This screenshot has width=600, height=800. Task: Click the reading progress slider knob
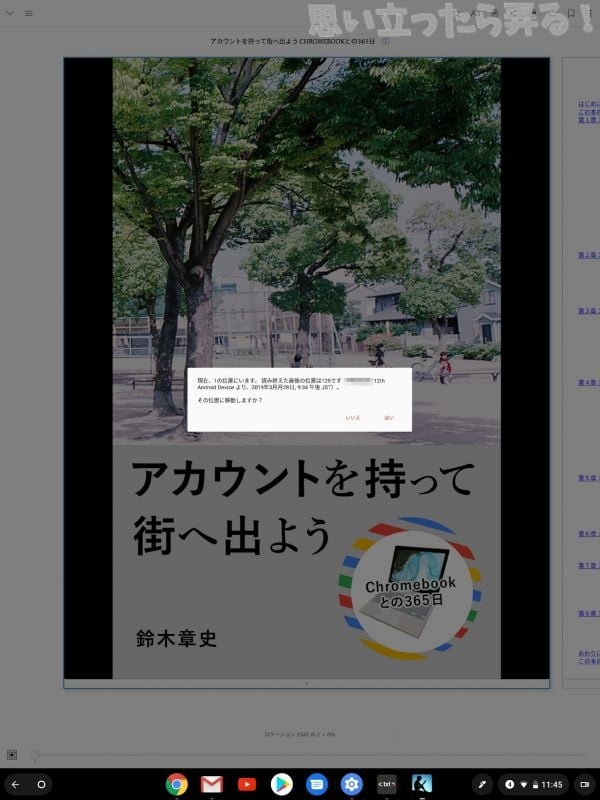click(35, 755)
